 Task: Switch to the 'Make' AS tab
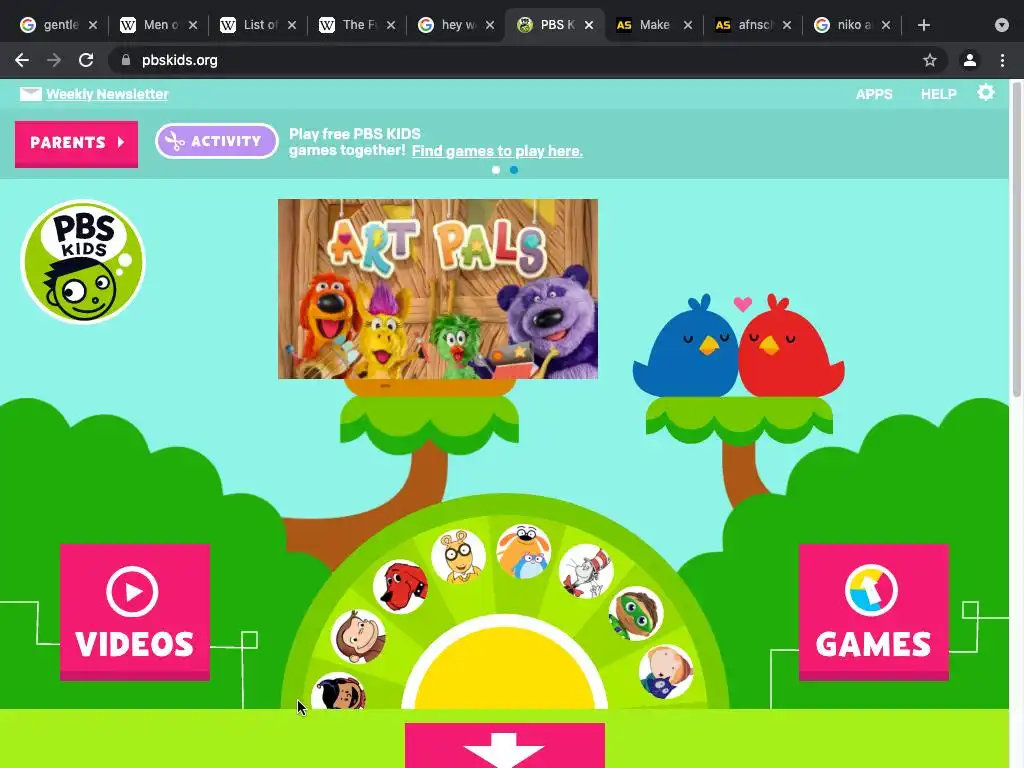(654, 25)
